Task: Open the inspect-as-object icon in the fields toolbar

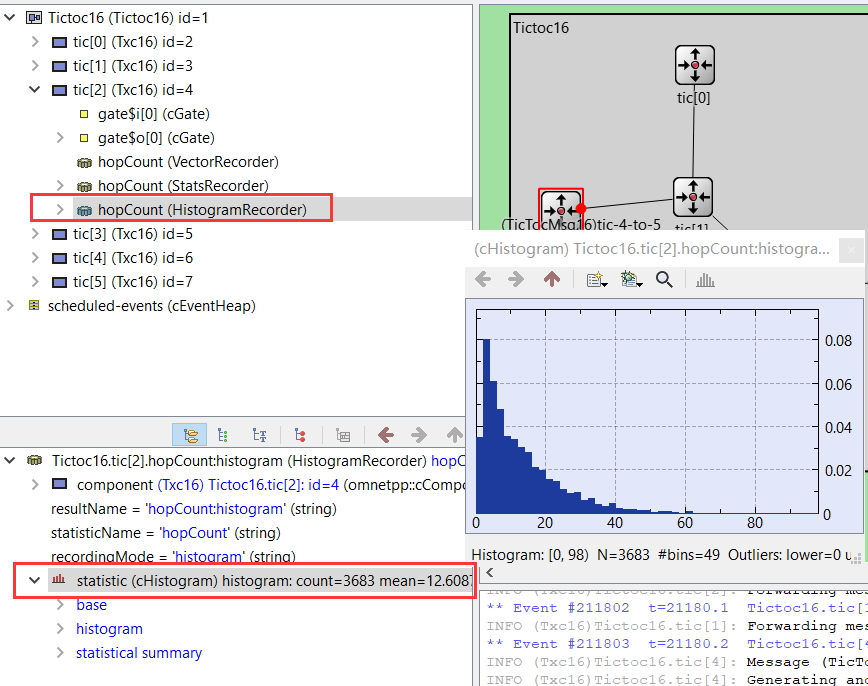Action: point(343,434)
